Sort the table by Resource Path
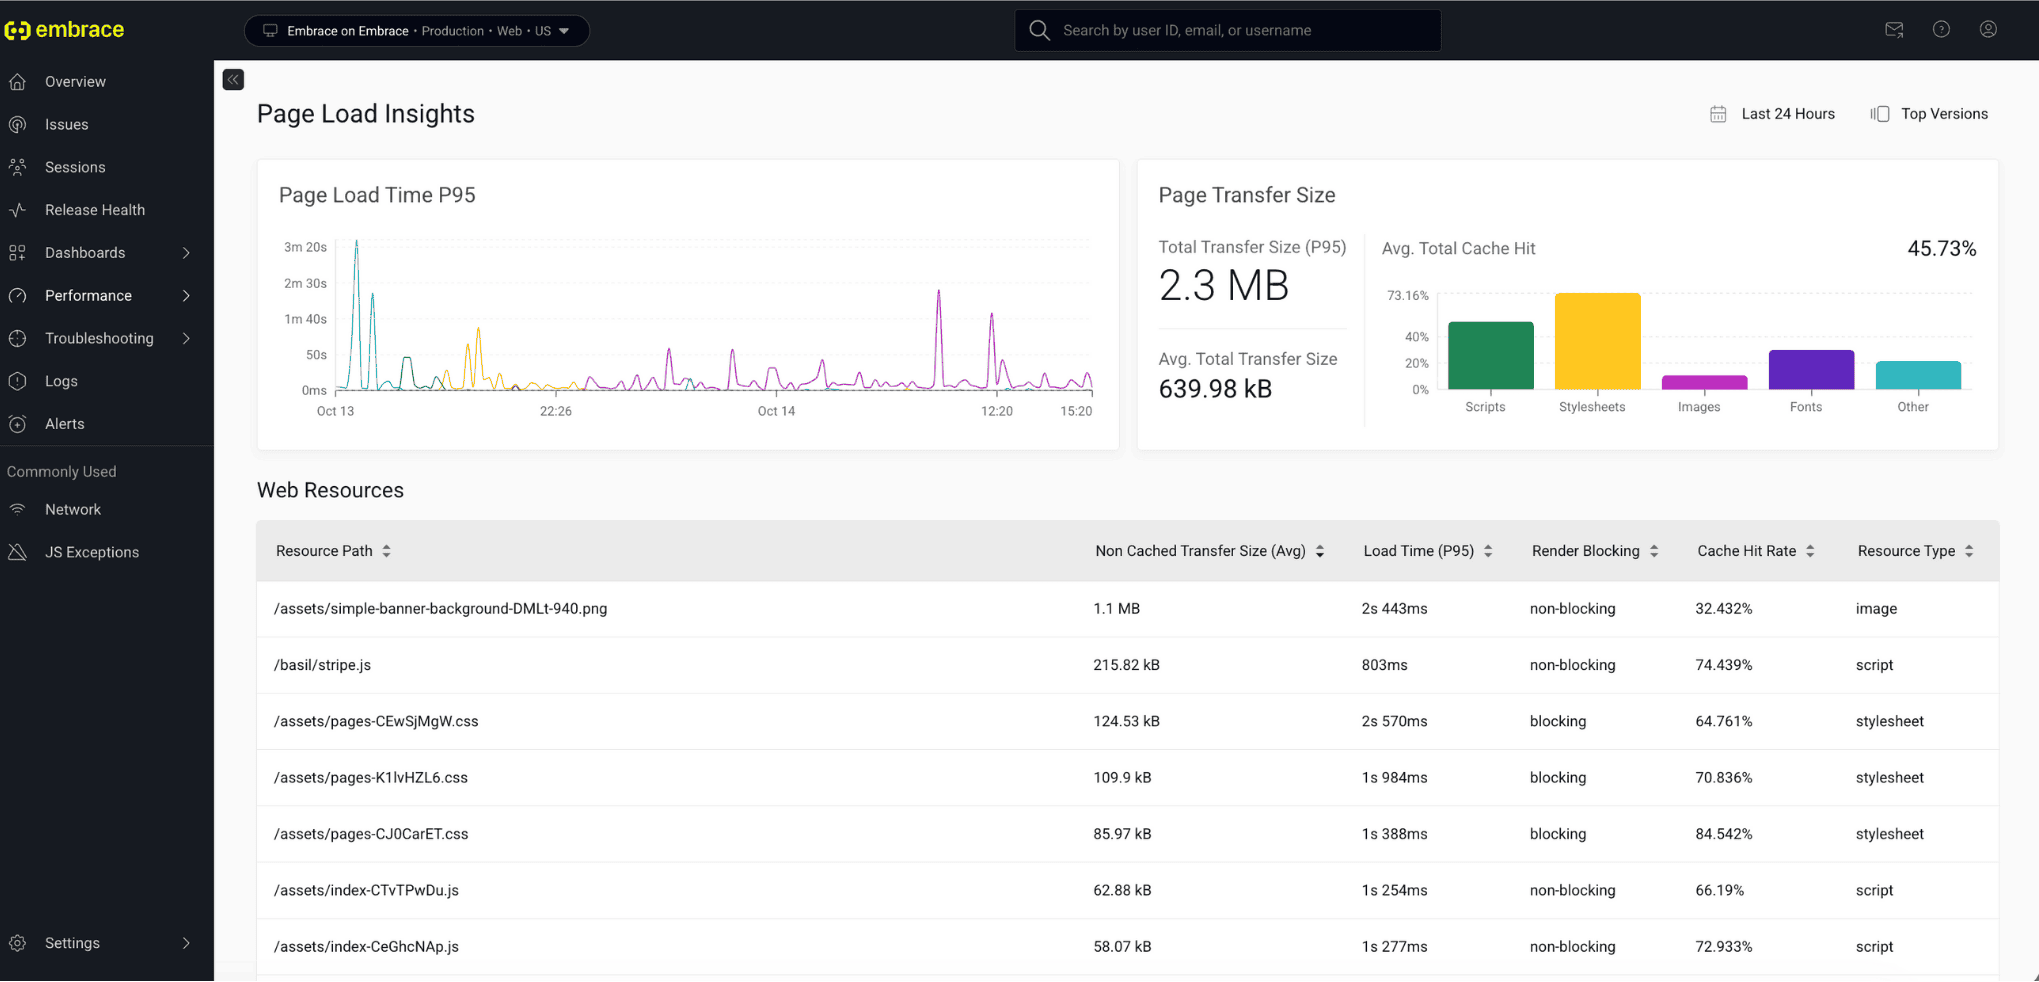This screenshot has width=2039, height=982. (386, 551)
